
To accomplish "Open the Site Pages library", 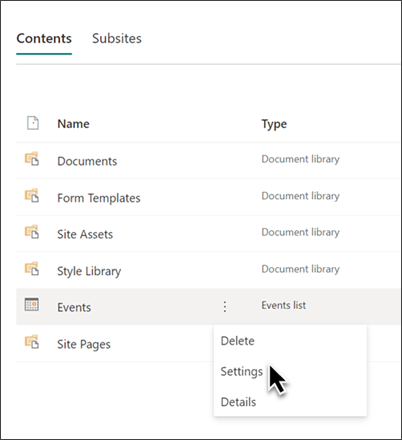I will click(x=84, y=344).
